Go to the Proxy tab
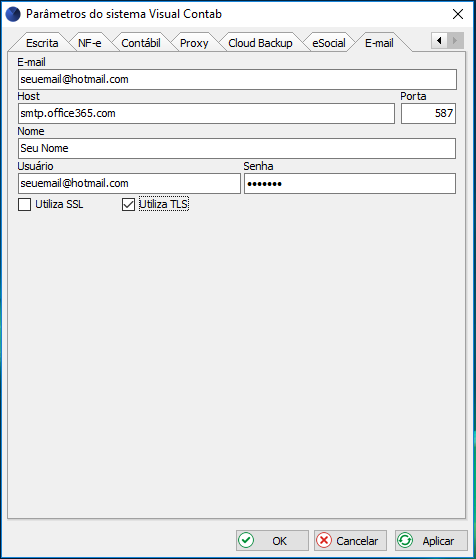This screenshot has width=476, height=559. pyautogui.click(x=194, y=43)
